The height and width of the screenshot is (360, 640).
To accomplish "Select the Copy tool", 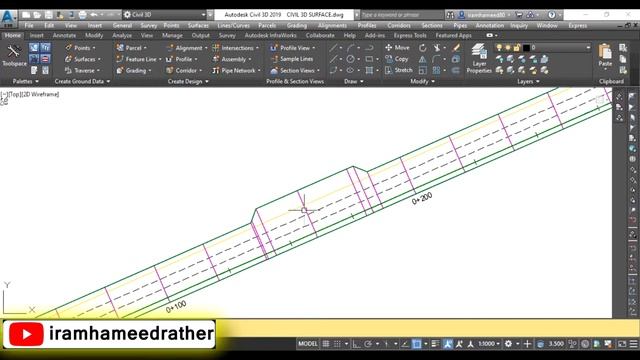I will tap(396, 59).
